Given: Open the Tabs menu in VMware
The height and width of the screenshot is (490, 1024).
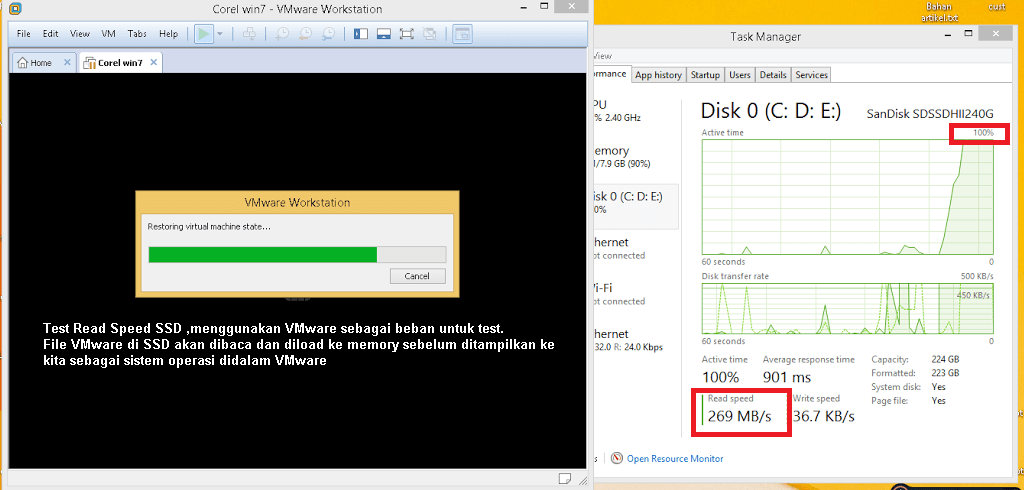Looking at the screenshot, I should click(137, 33).
